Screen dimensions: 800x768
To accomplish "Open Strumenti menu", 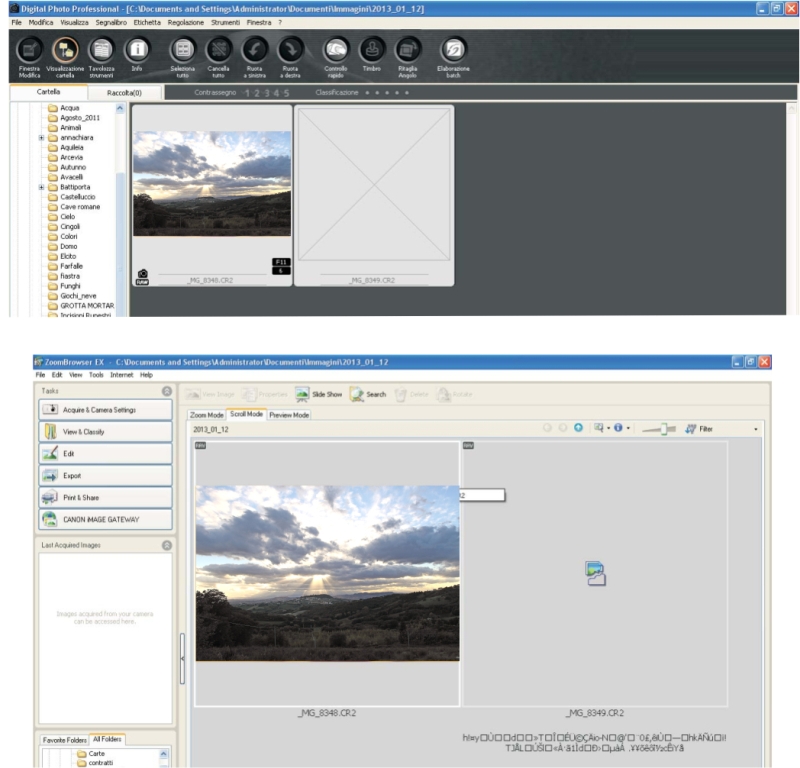I will (226, 22).
